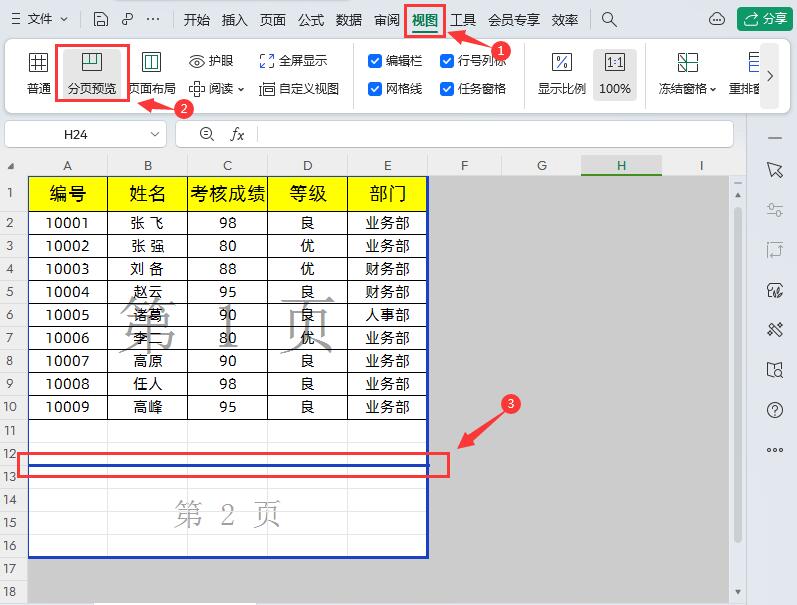Click the Save icon in the top toolbar
Image resolution: width=797 pixels, height=605 pixels.
101,20
